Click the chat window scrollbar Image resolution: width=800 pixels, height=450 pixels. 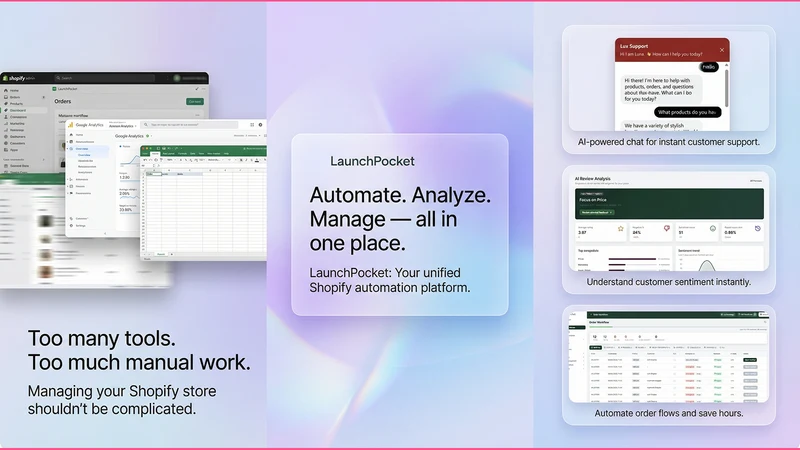[727, 86]
